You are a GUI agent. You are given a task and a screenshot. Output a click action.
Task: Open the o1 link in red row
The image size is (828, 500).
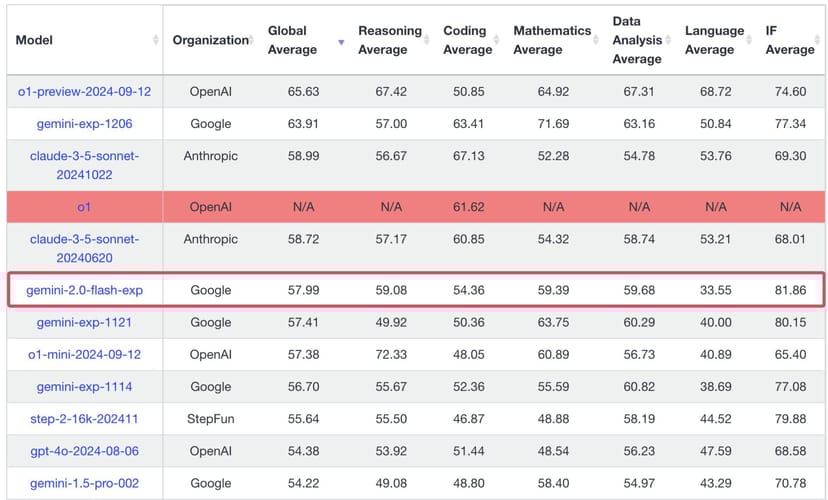coord(84,206)
